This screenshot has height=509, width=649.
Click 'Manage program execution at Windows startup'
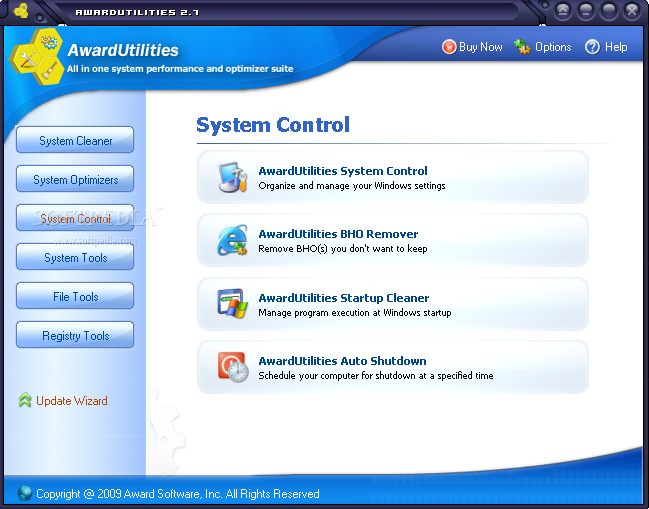[355, 312]
